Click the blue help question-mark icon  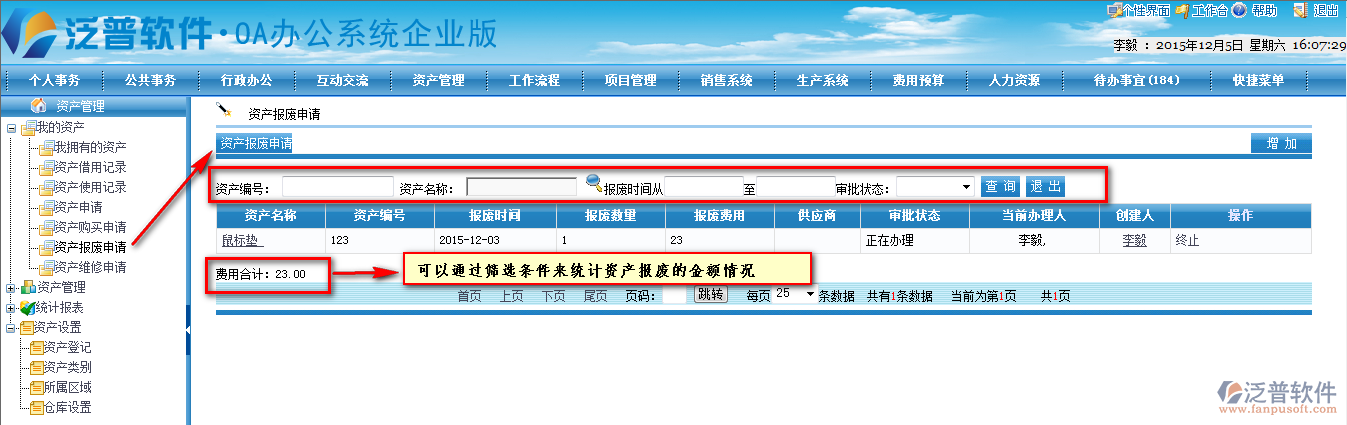(1239, 11)
